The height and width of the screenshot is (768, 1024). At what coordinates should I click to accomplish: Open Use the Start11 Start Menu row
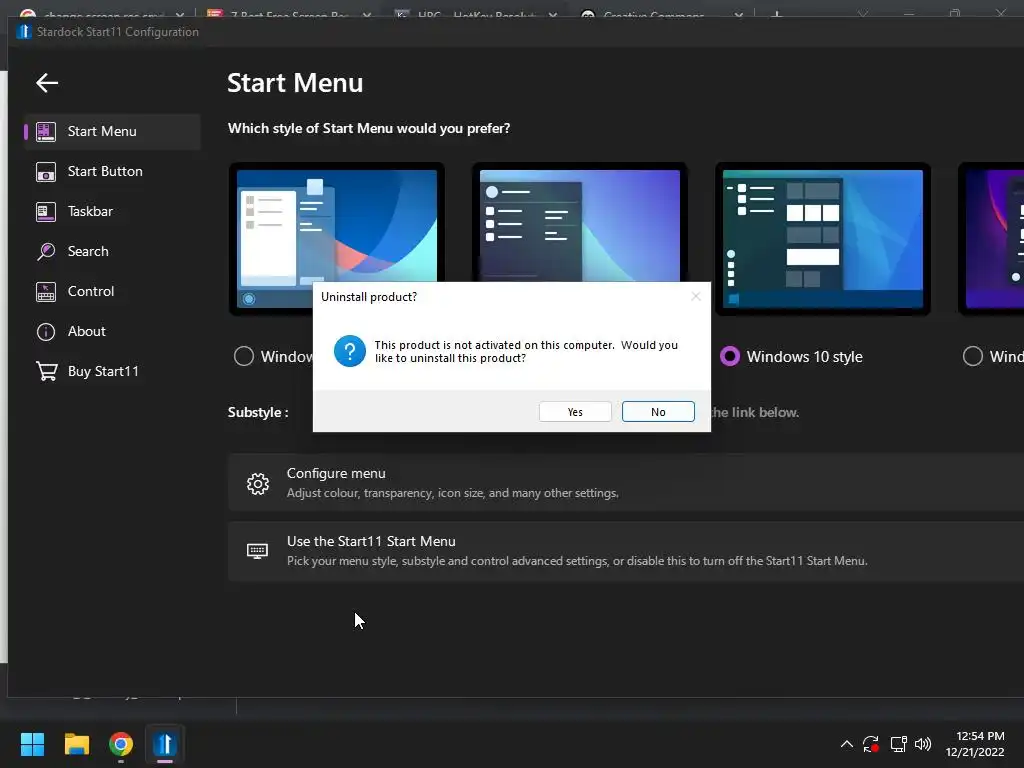(x=626, y=551)
